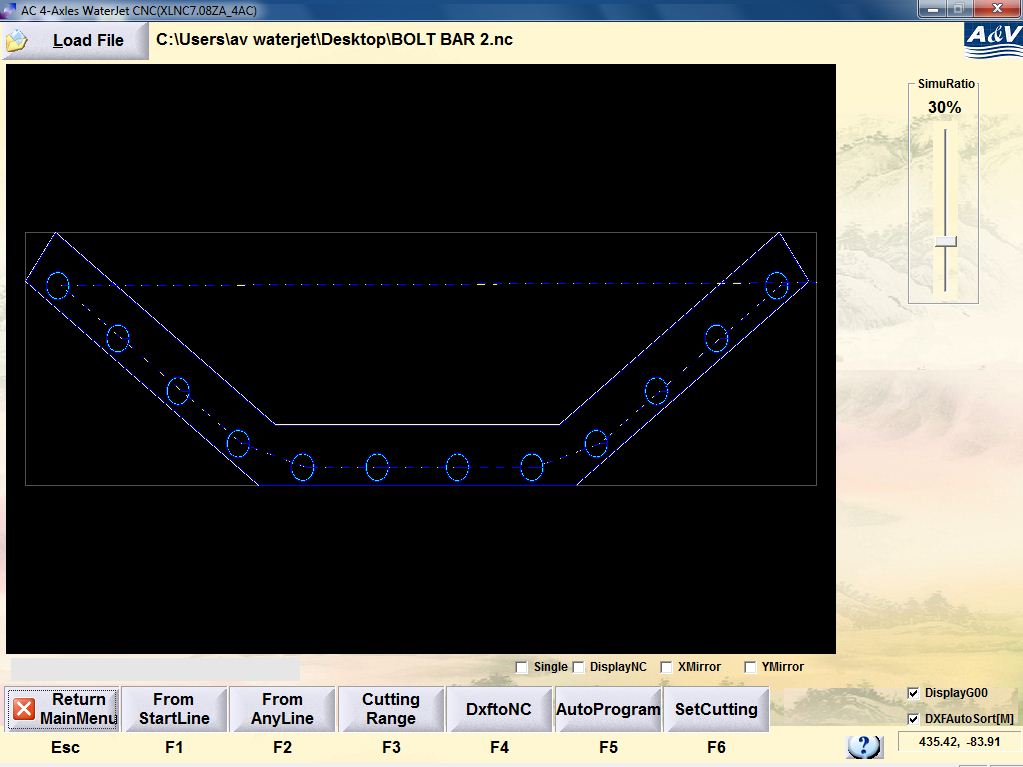Return to MainMenu
The image size is (1023, 767).
(x=63, y=709)
